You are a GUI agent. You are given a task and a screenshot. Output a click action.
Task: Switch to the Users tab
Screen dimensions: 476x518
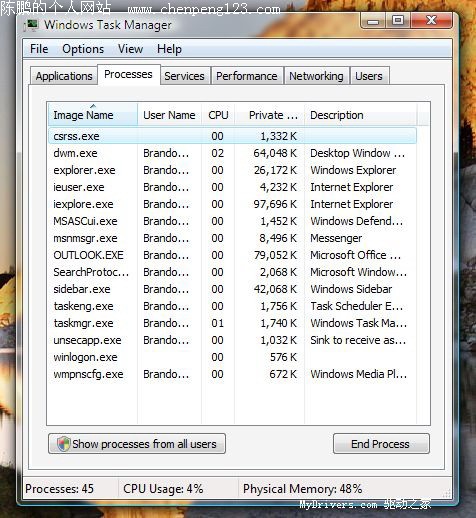point(369,76)
